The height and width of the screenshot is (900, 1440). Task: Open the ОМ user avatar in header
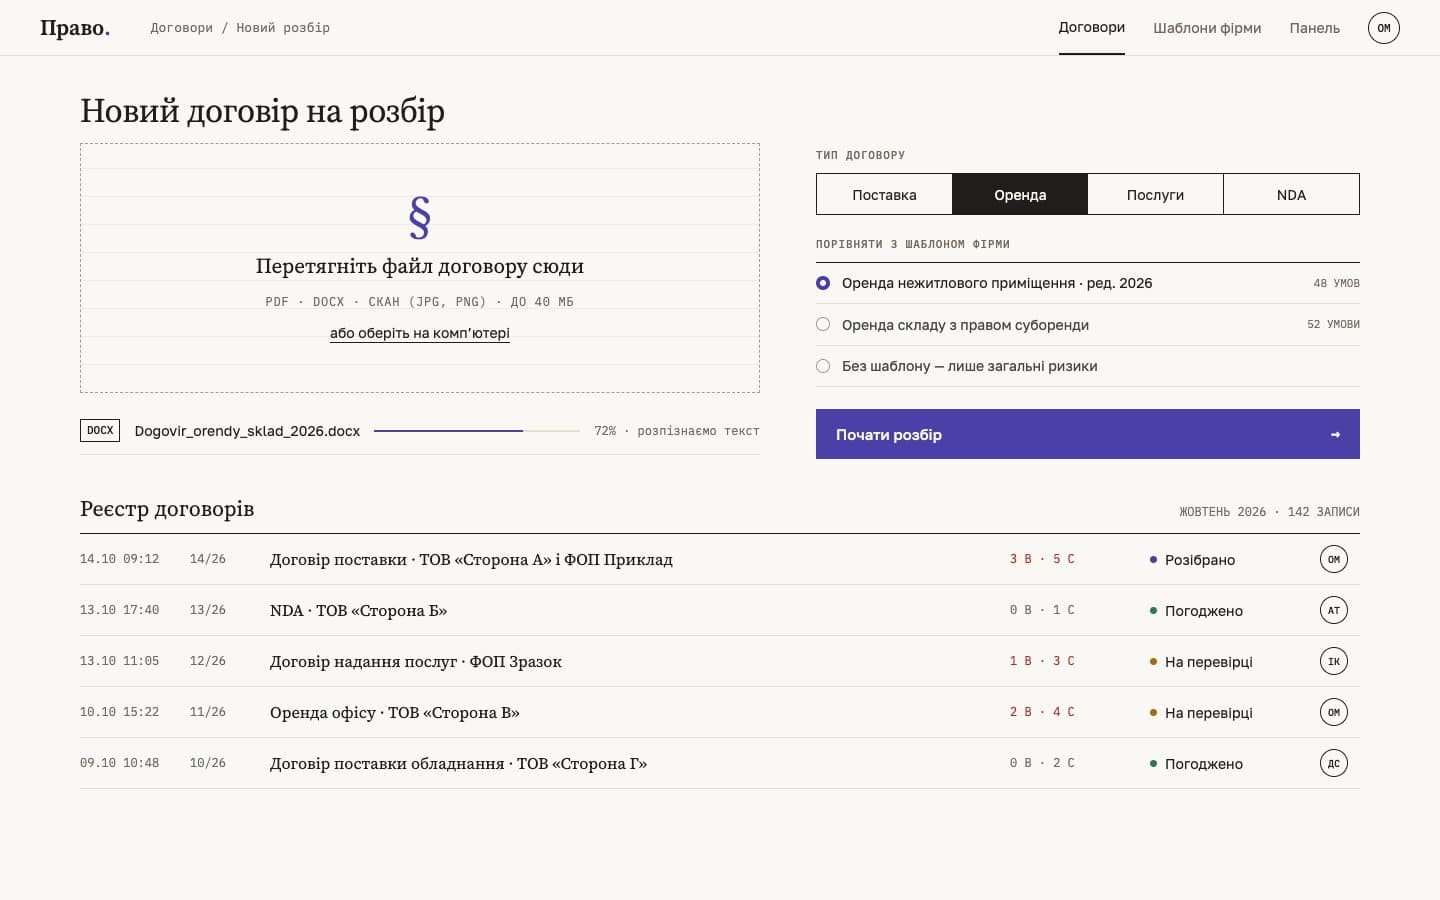coord(1384,28)
